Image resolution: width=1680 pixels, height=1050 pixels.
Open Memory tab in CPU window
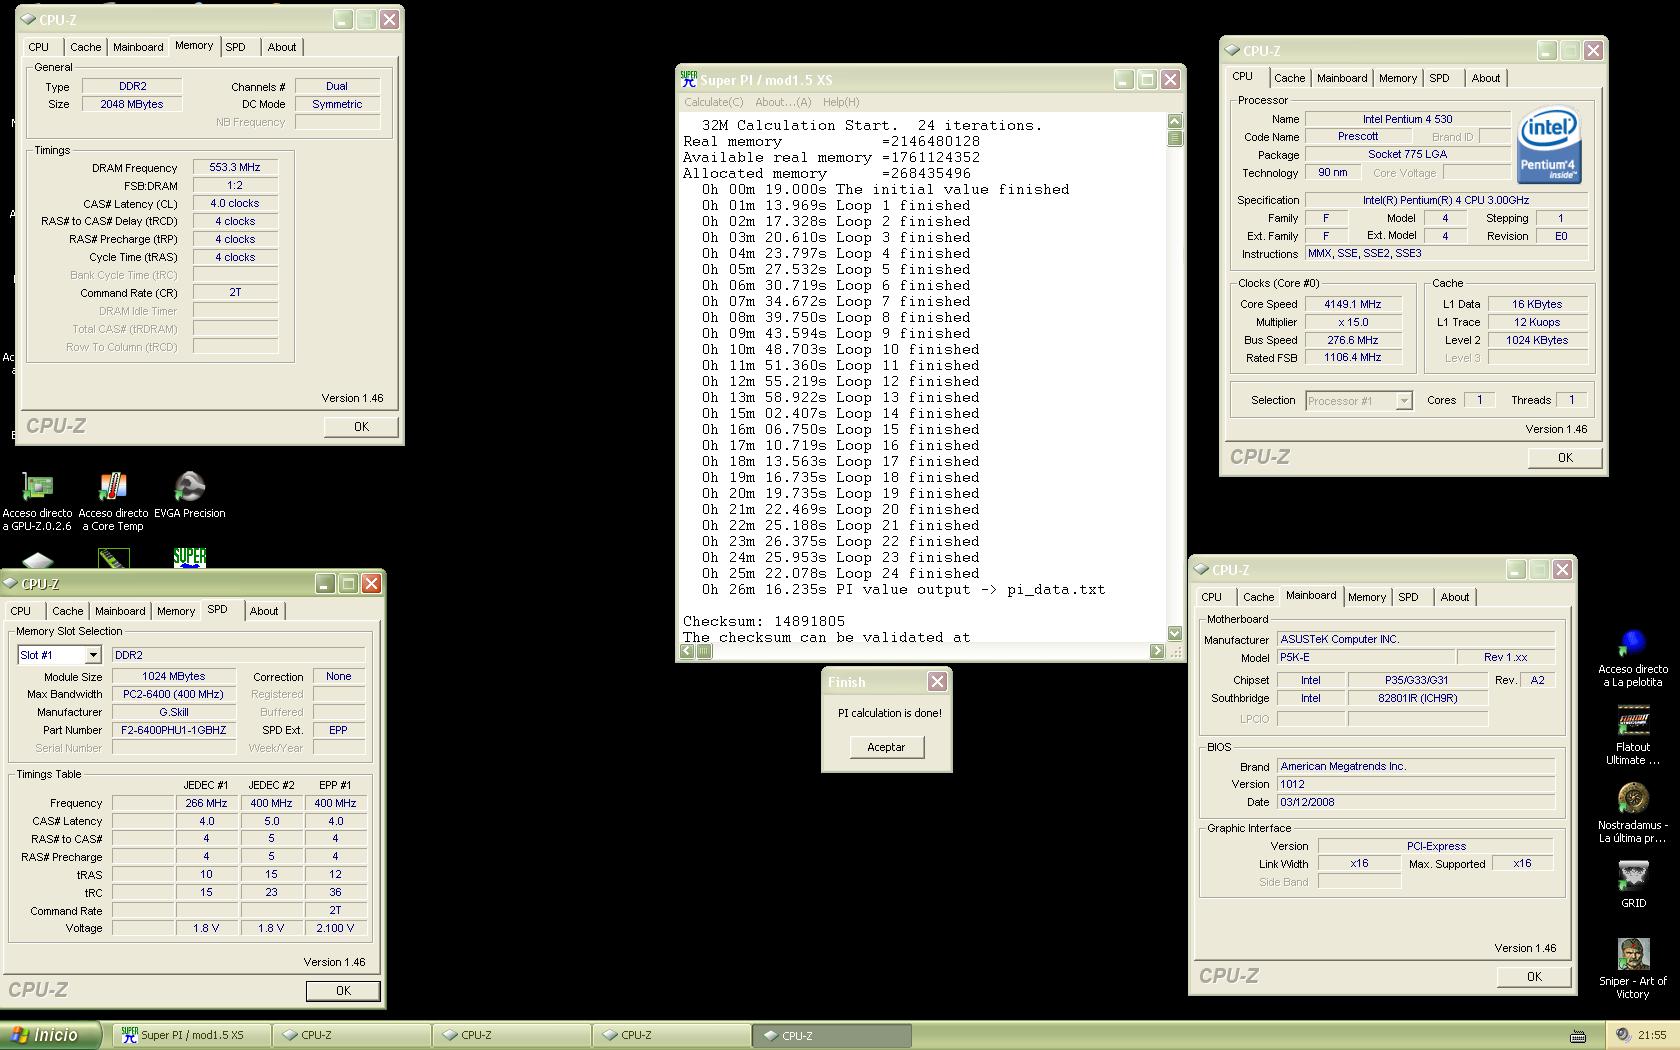[1397, 78]
